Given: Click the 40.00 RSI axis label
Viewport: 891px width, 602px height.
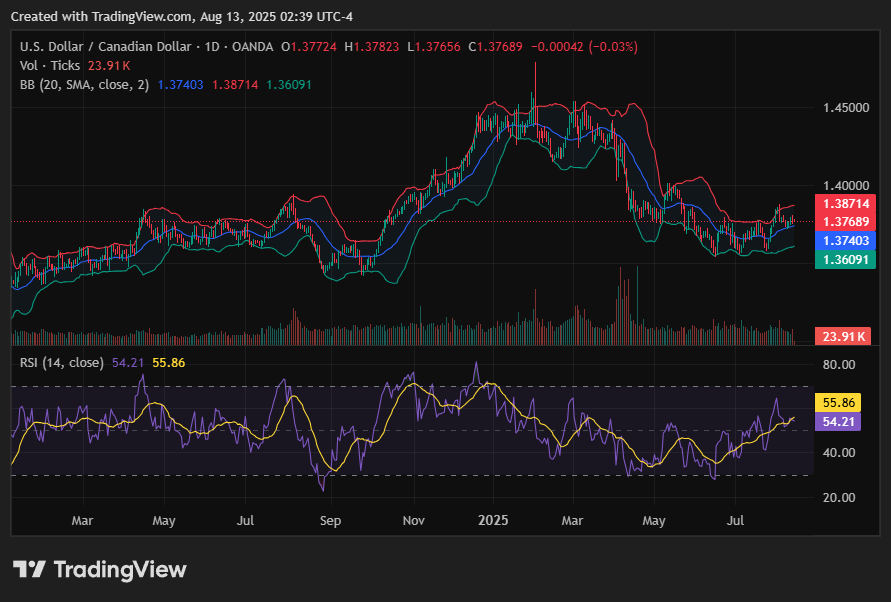Looking at the screenshot, I should click(x=839, y=453).
